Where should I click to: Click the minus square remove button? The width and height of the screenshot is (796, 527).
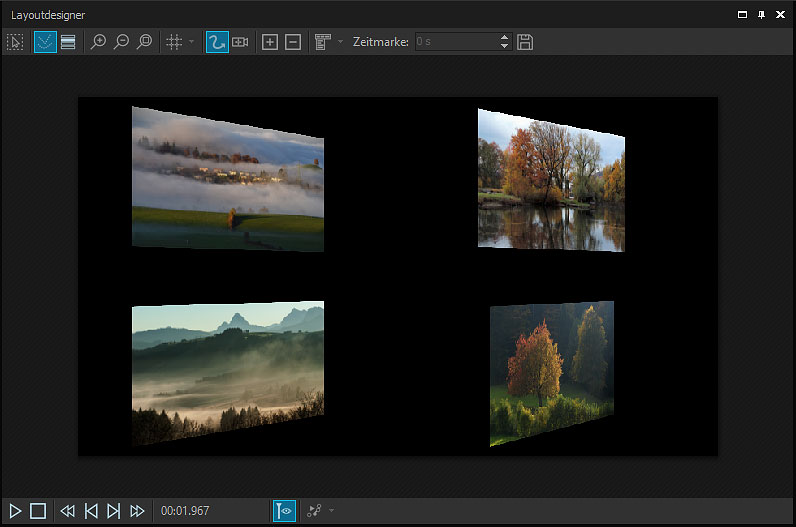coord(293,42)
